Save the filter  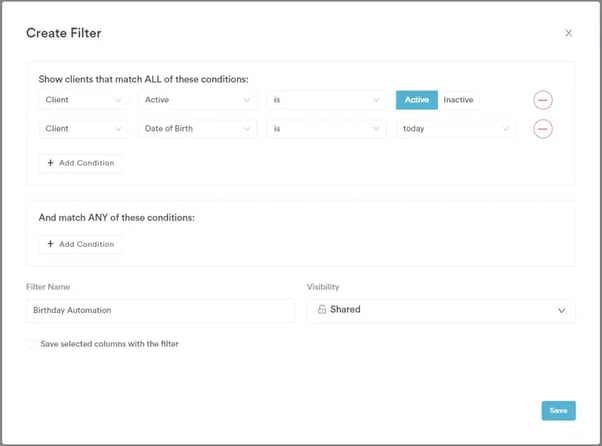[x=558, y=411]
